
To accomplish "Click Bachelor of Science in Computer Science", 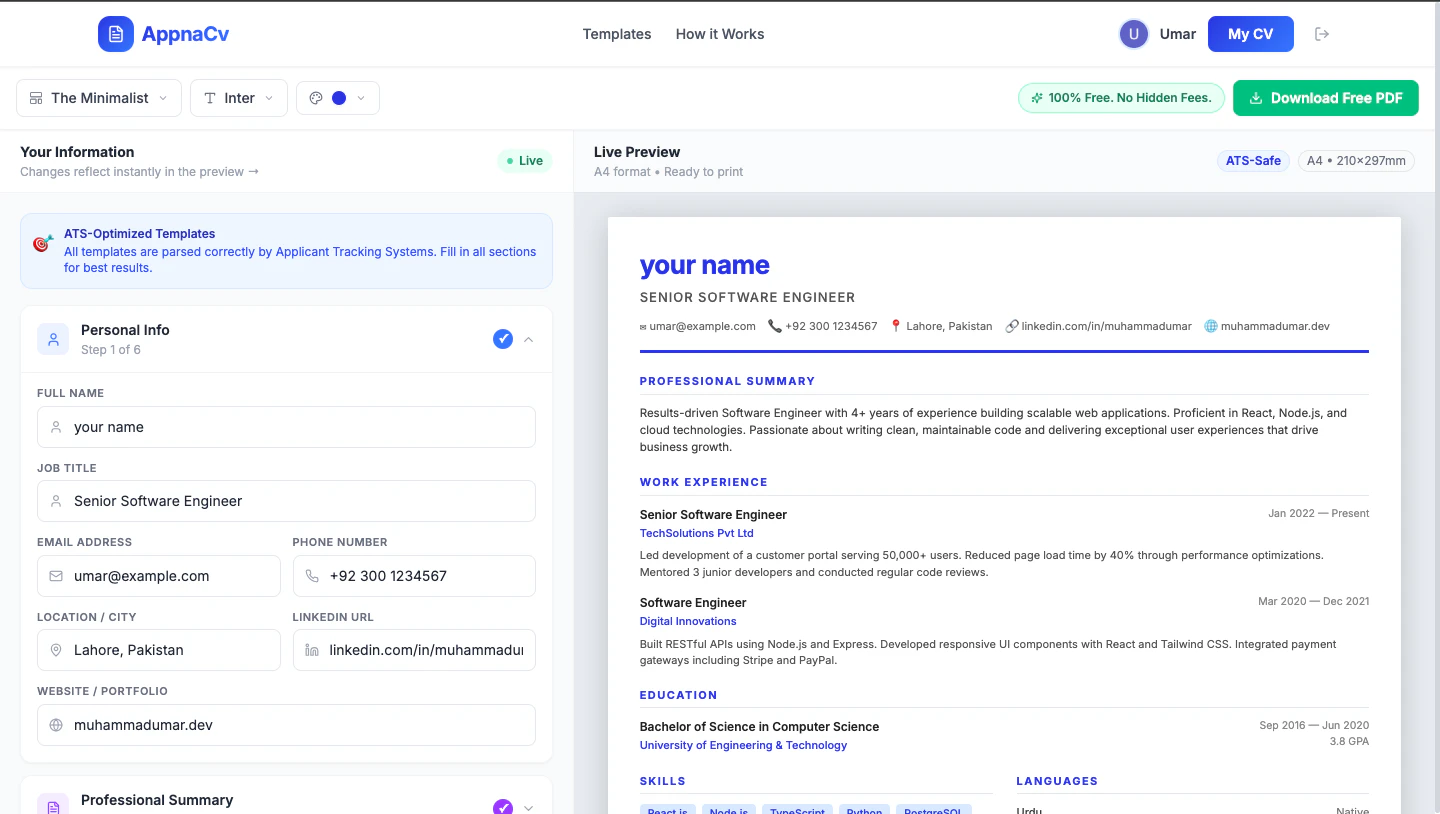I will coord(760,727).
